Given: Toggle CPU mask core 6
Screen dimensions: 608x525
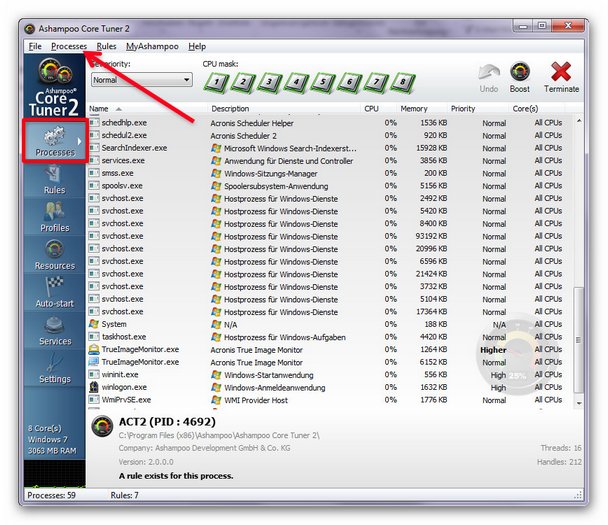Looking at the screenshot, I should pyautogui.click(x=349, y=82).
